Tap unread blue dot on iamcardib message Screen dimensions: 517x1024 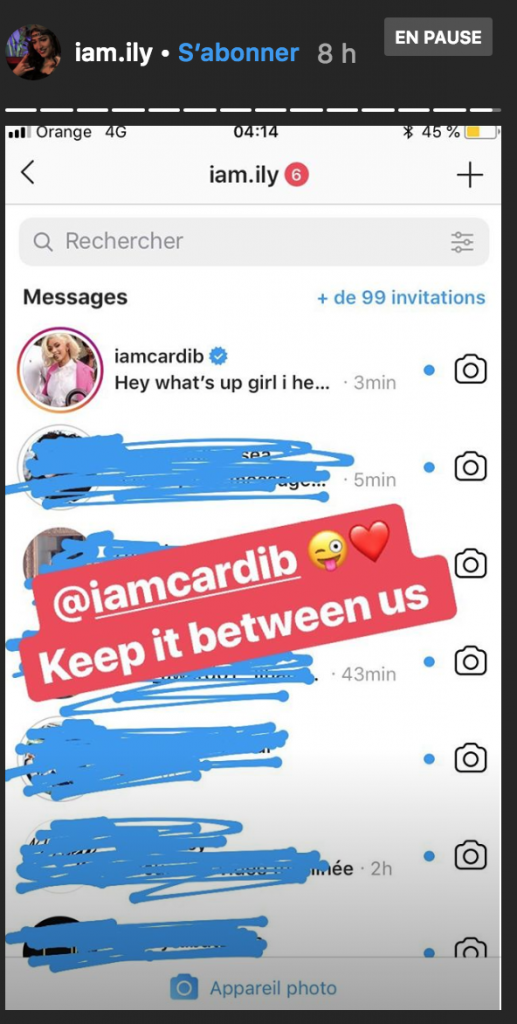[429, 370]
